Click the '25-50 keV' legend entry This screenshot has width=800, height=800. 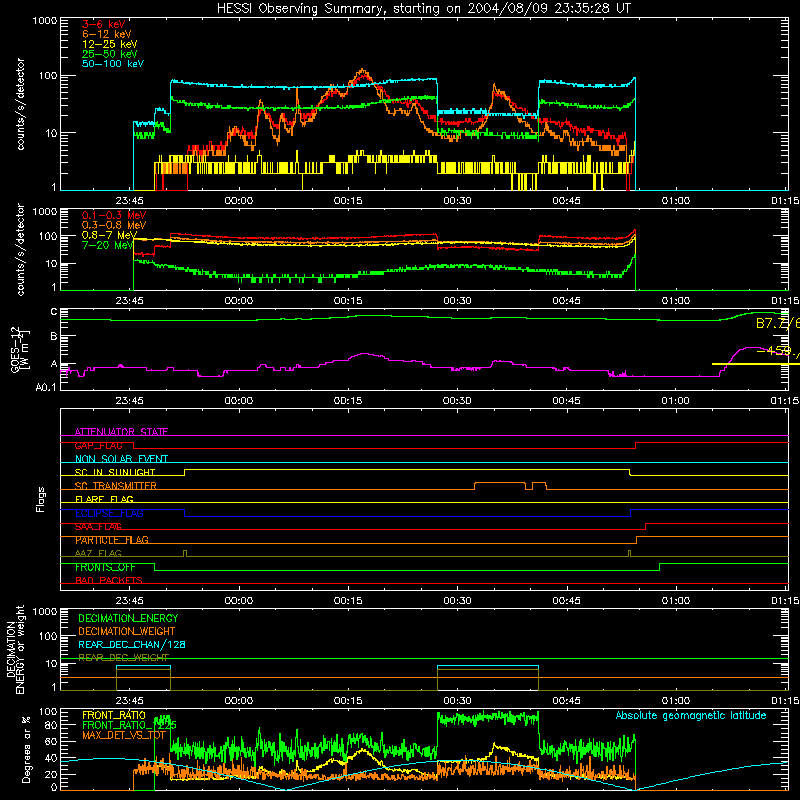(x=110, y=54)
